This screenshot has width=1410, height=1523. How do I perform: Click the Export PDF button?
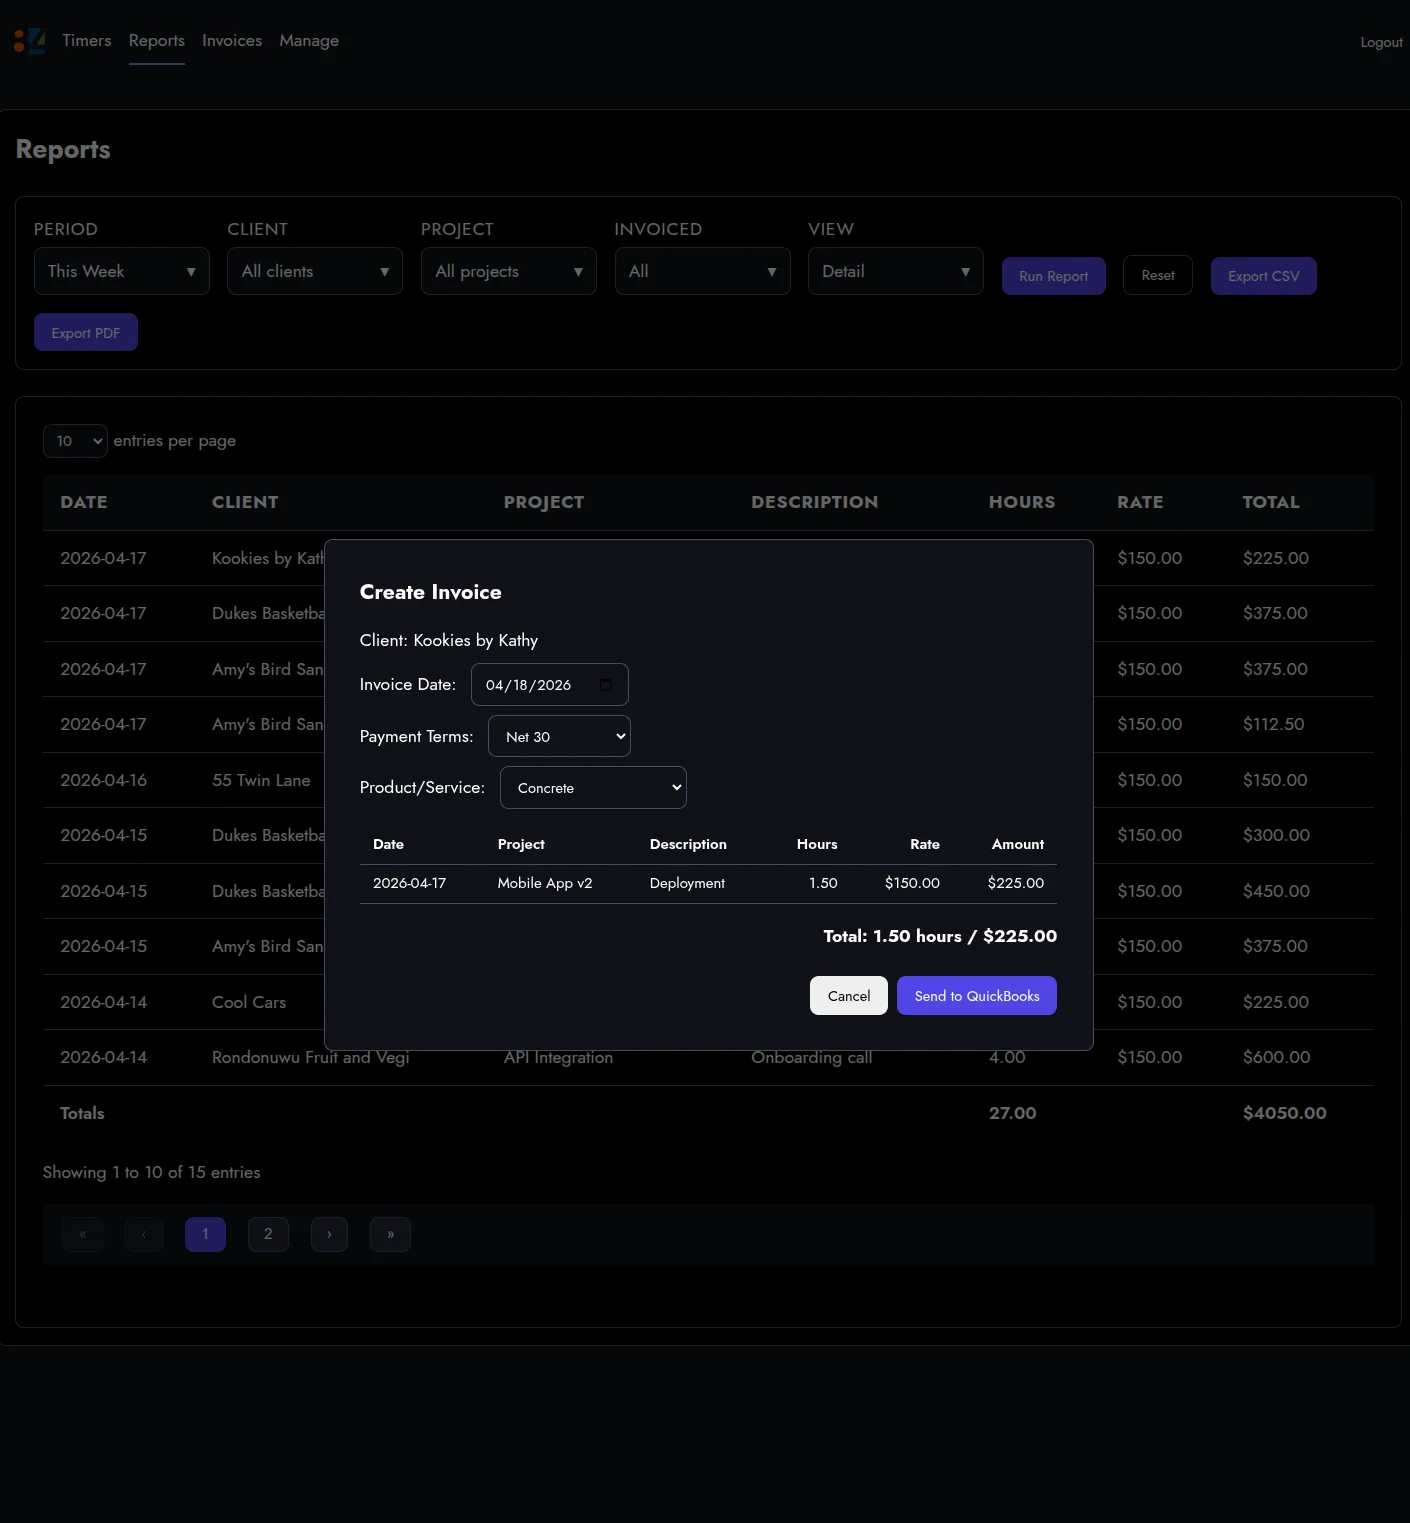pos(86,333)
